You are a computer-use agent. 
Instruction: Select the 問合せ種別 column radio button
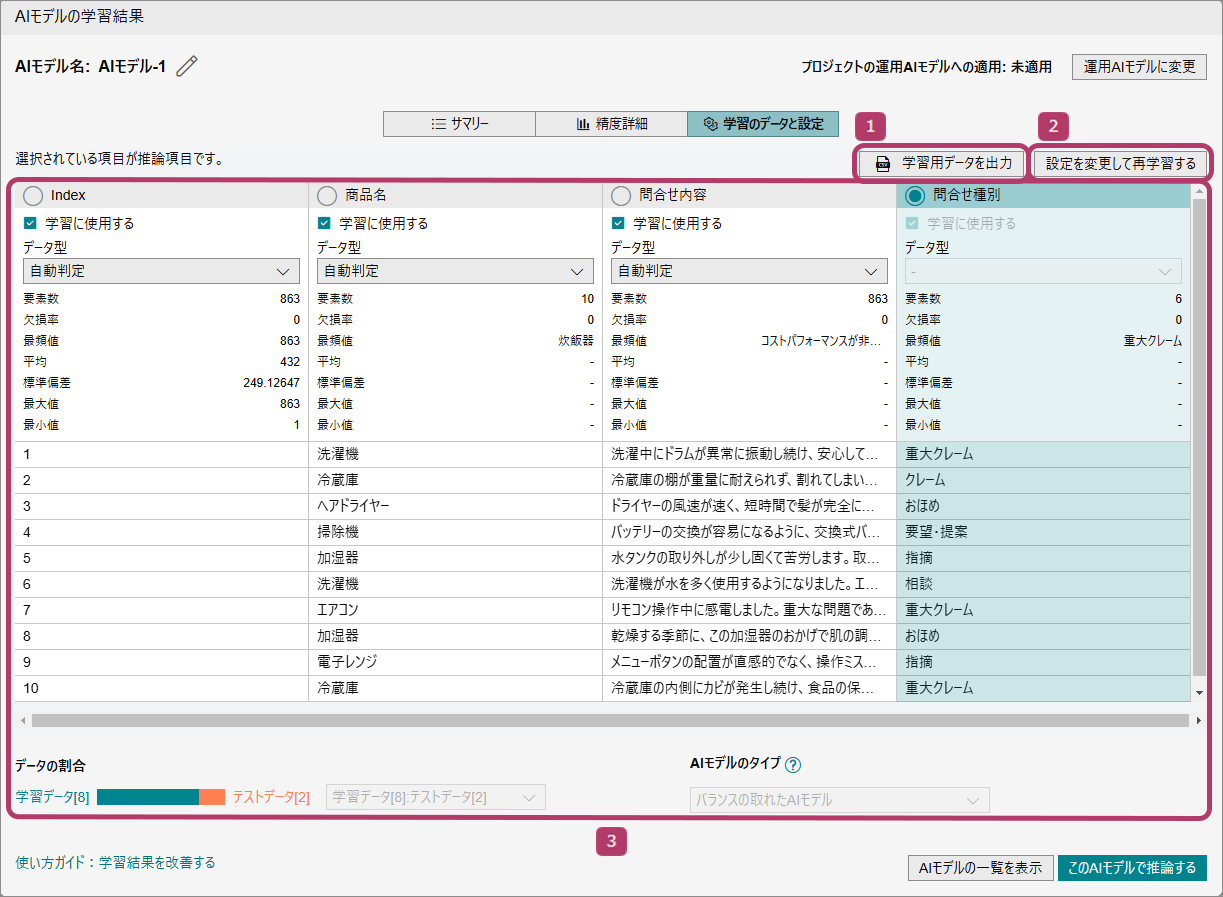point(914,195)
